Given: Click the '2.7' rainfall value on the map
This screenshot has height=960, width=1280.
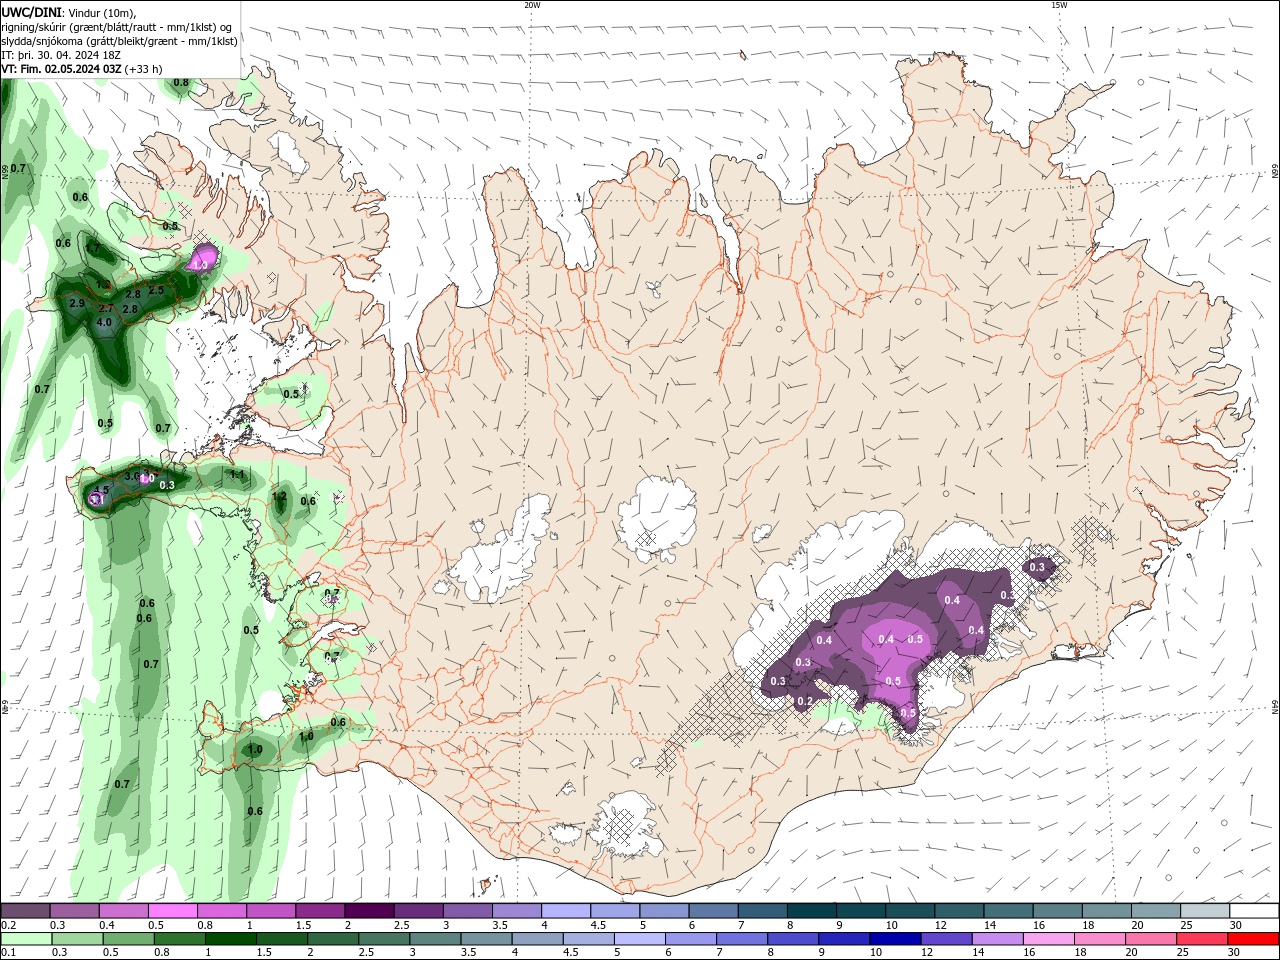Looking at the screenshot, I should [x=107, y=309].
